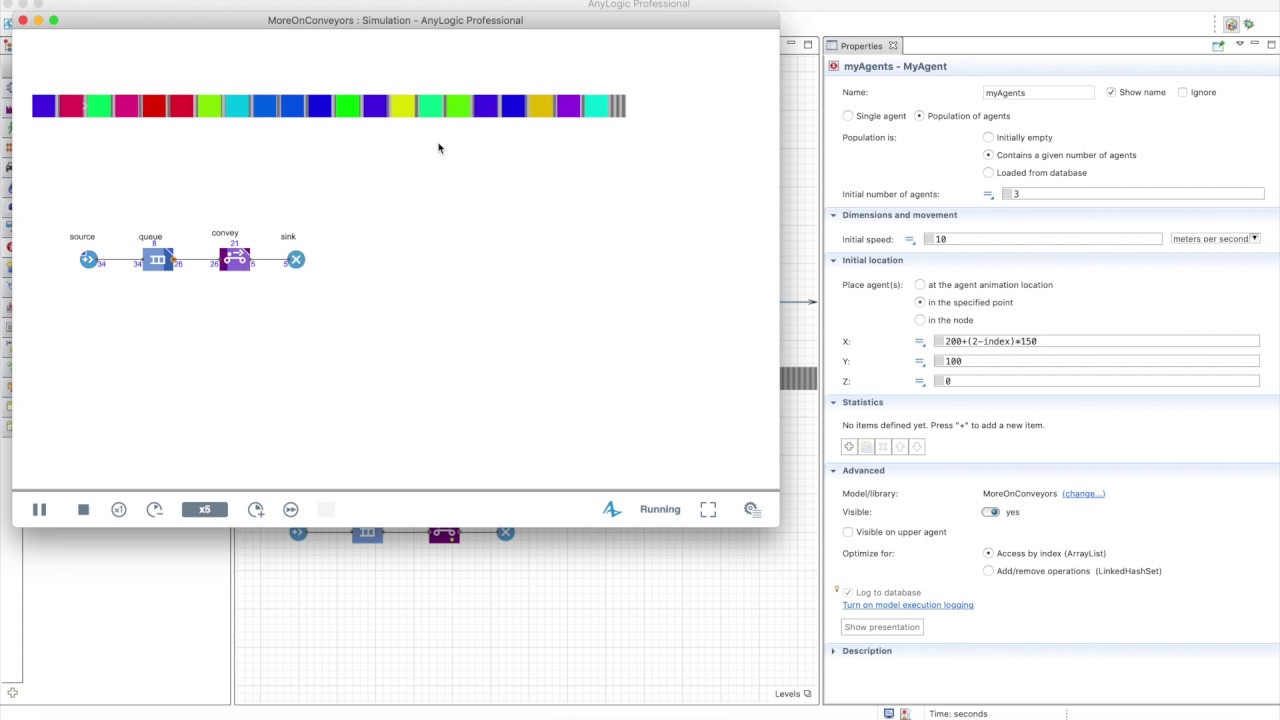Select Access by index ArrayList option
This screenshot has width=1280, height=720.
[x=989, y=553]
